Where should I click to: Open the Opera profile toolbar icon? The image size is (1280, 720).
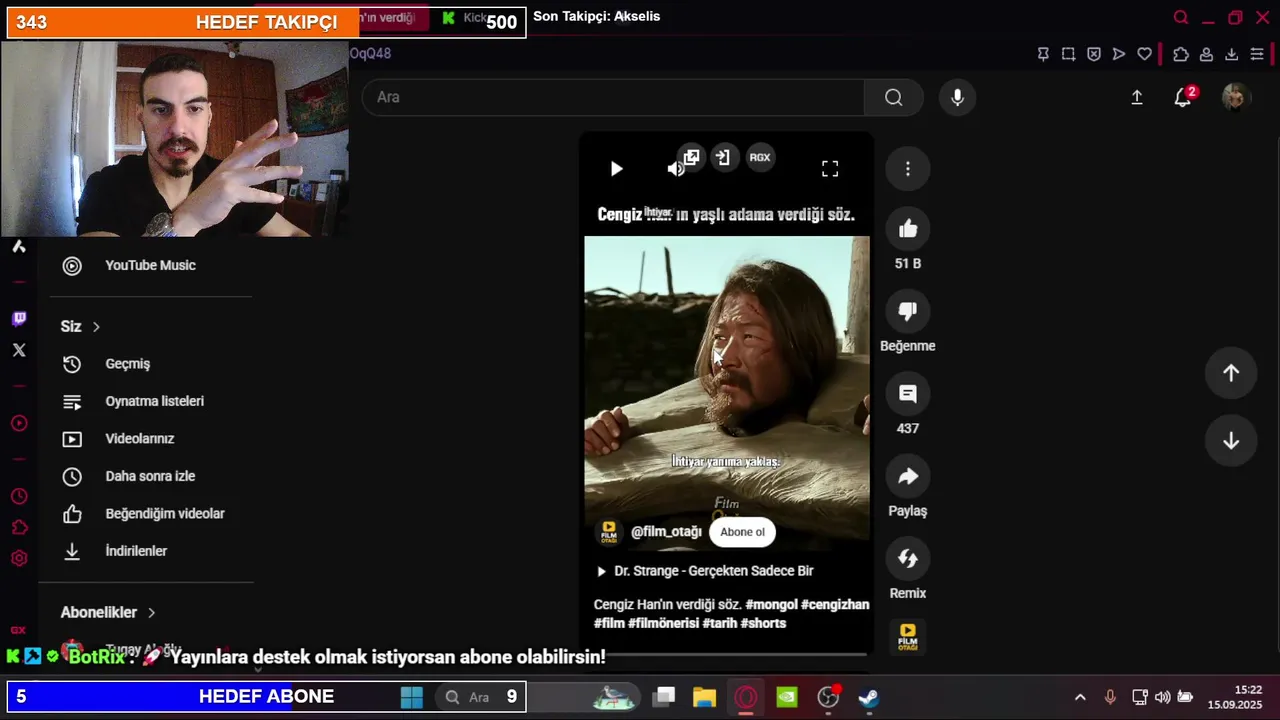1207,54
